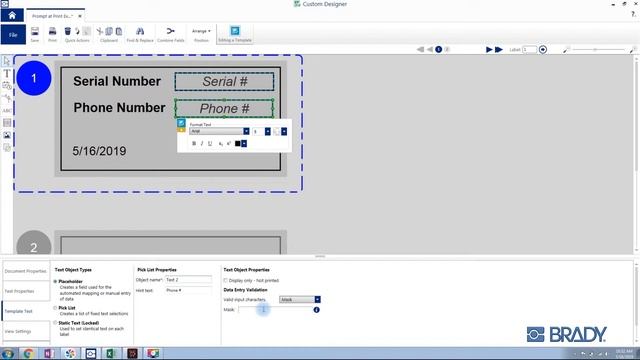Viewport: 640px width, 360px height.
Task: Open the text alignment dropdown arrow
Action: click(x=284, y=131)
